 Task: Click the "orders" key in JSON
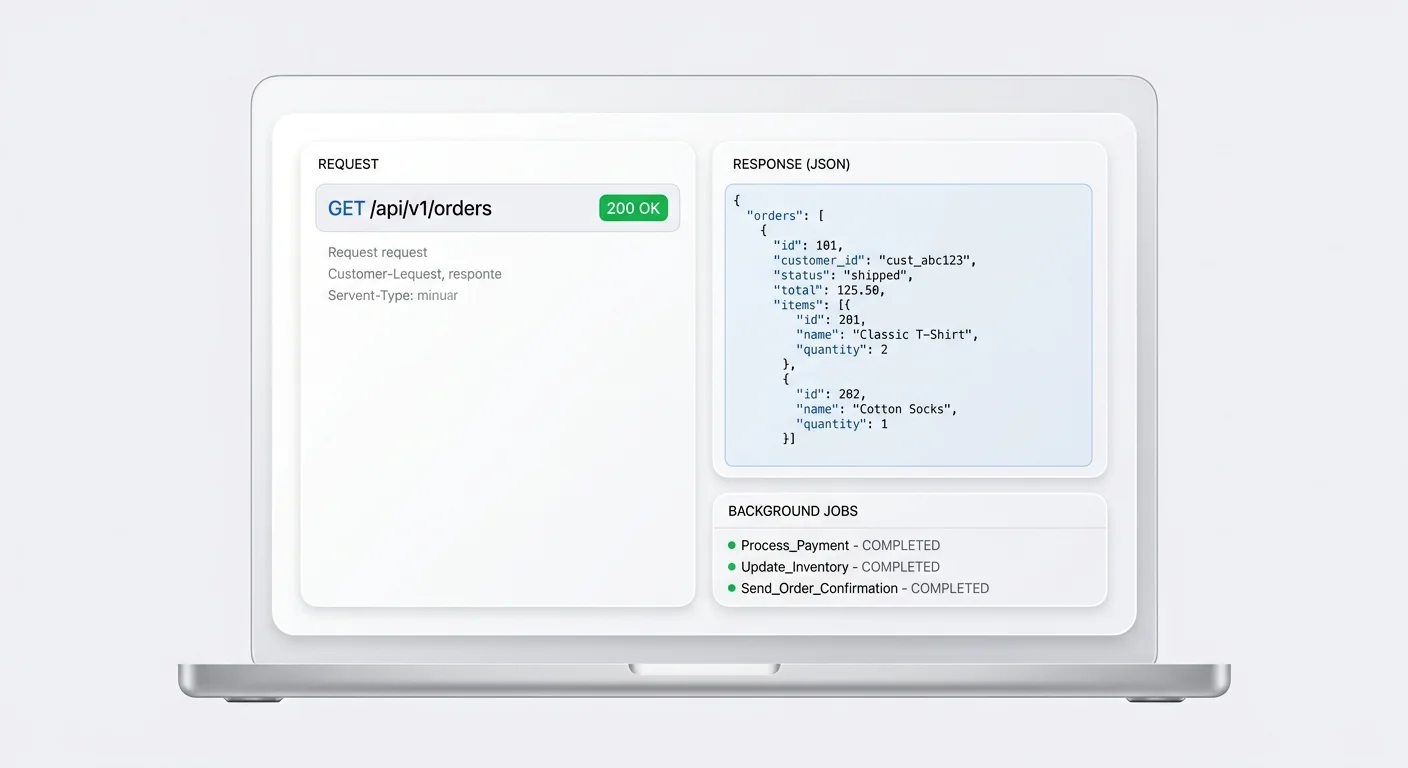coord(775,215)
